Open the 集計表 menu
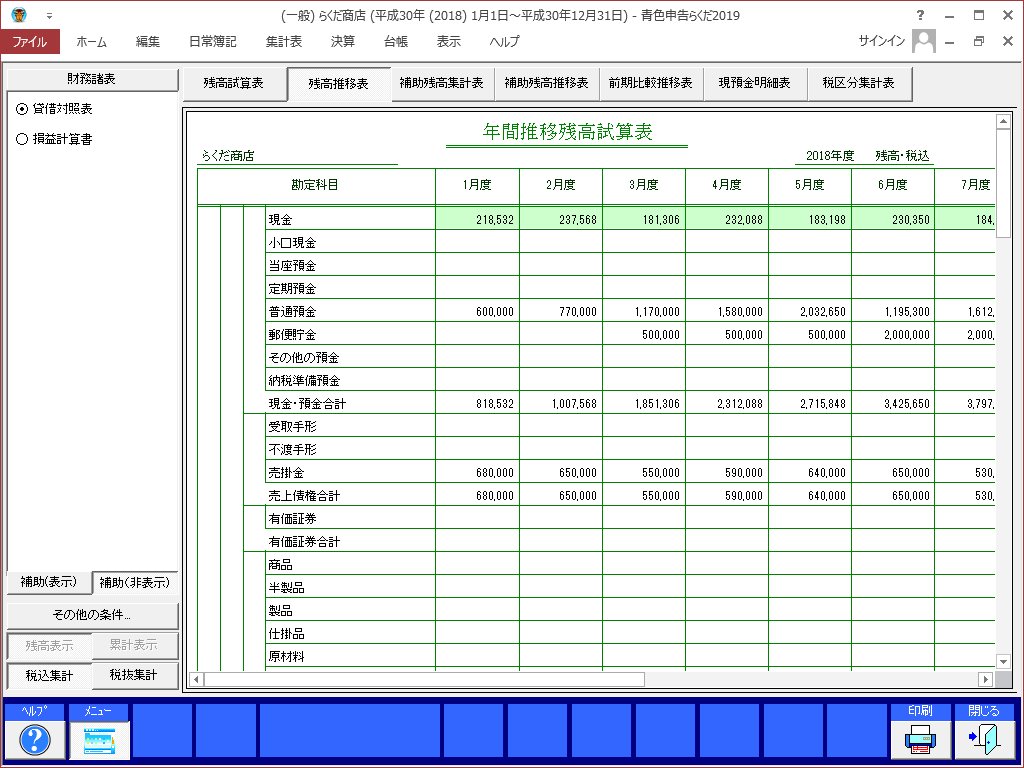This screenshot has height=768, width=1024. 283,41
